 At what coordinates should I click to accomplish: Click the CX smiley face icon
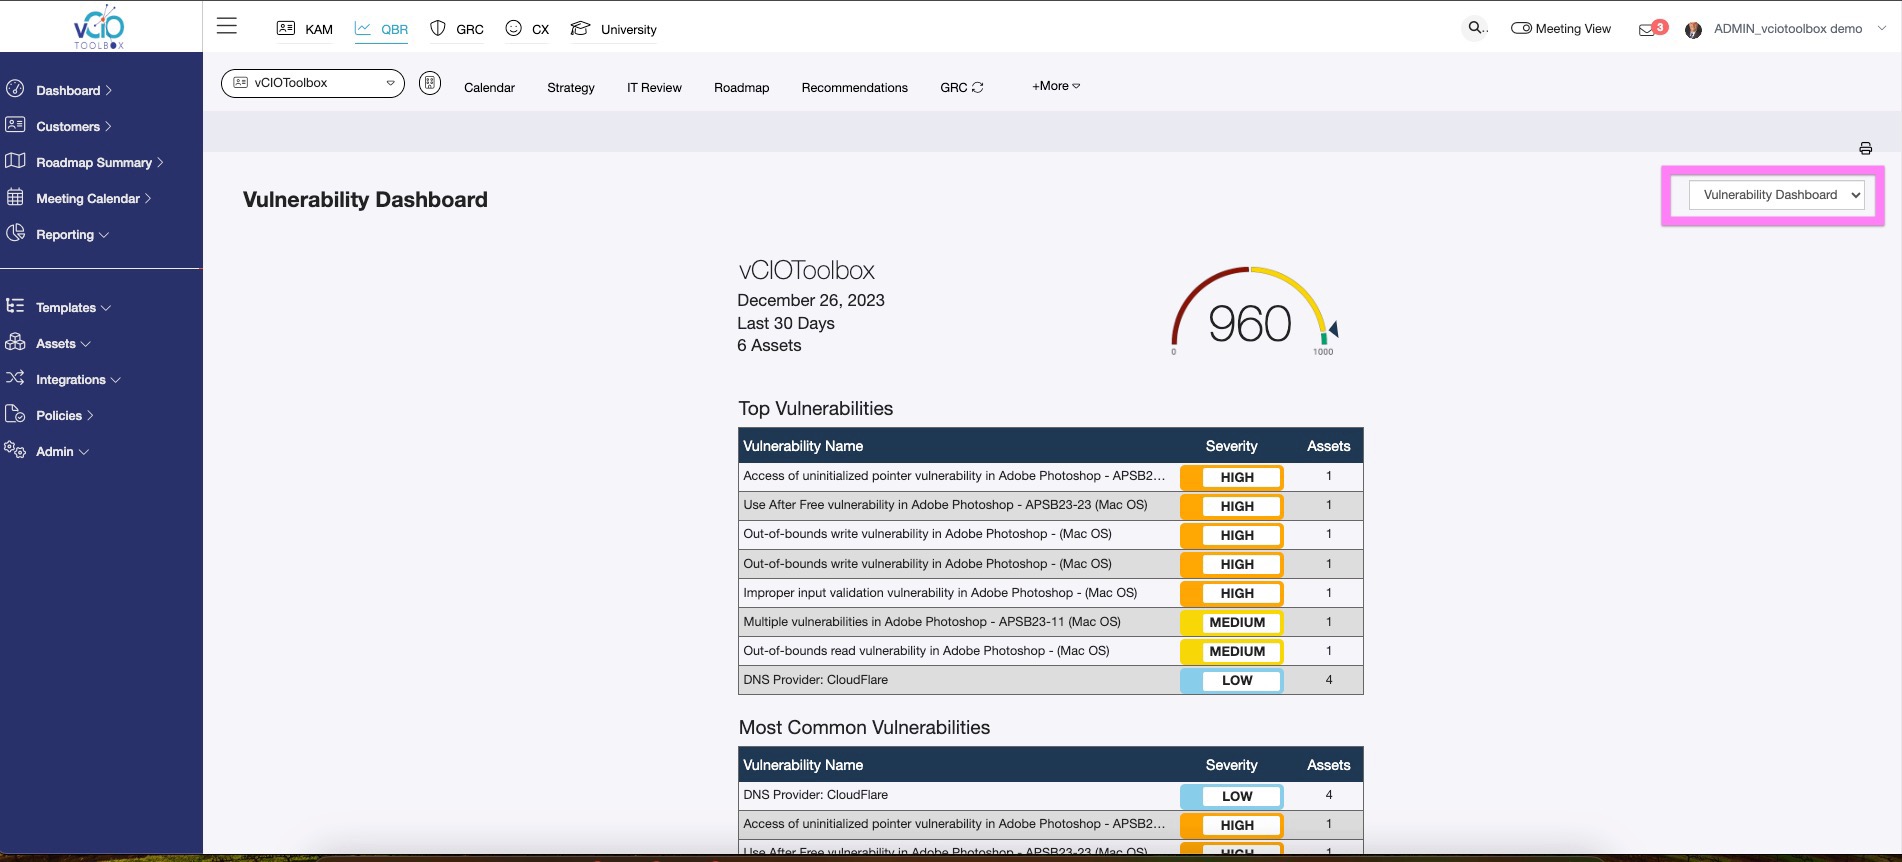[514, 28]
